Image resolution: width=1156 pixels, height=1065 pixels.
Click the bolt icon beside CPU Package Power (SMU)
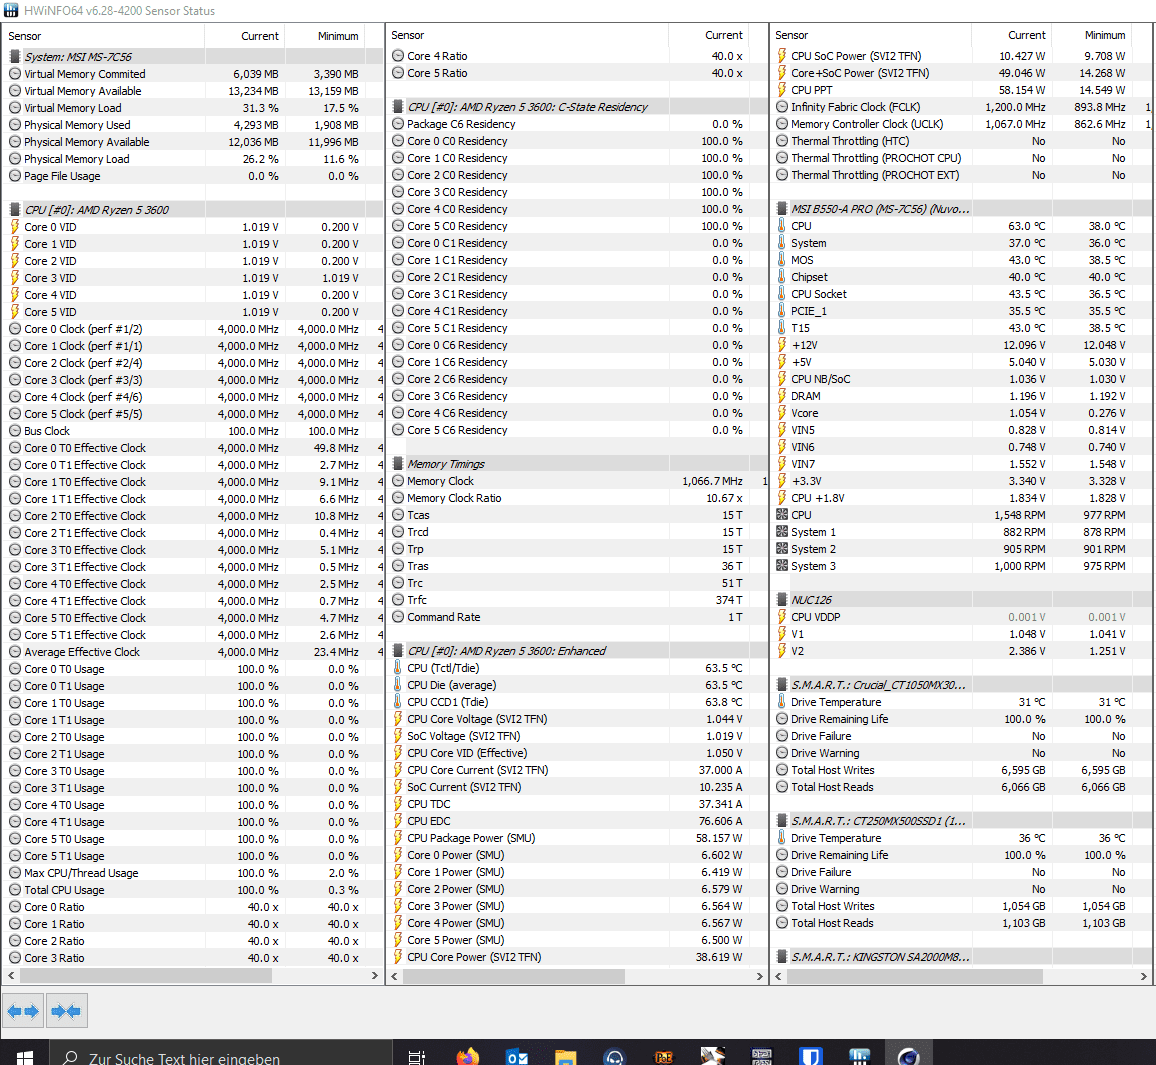coord(398,838)
